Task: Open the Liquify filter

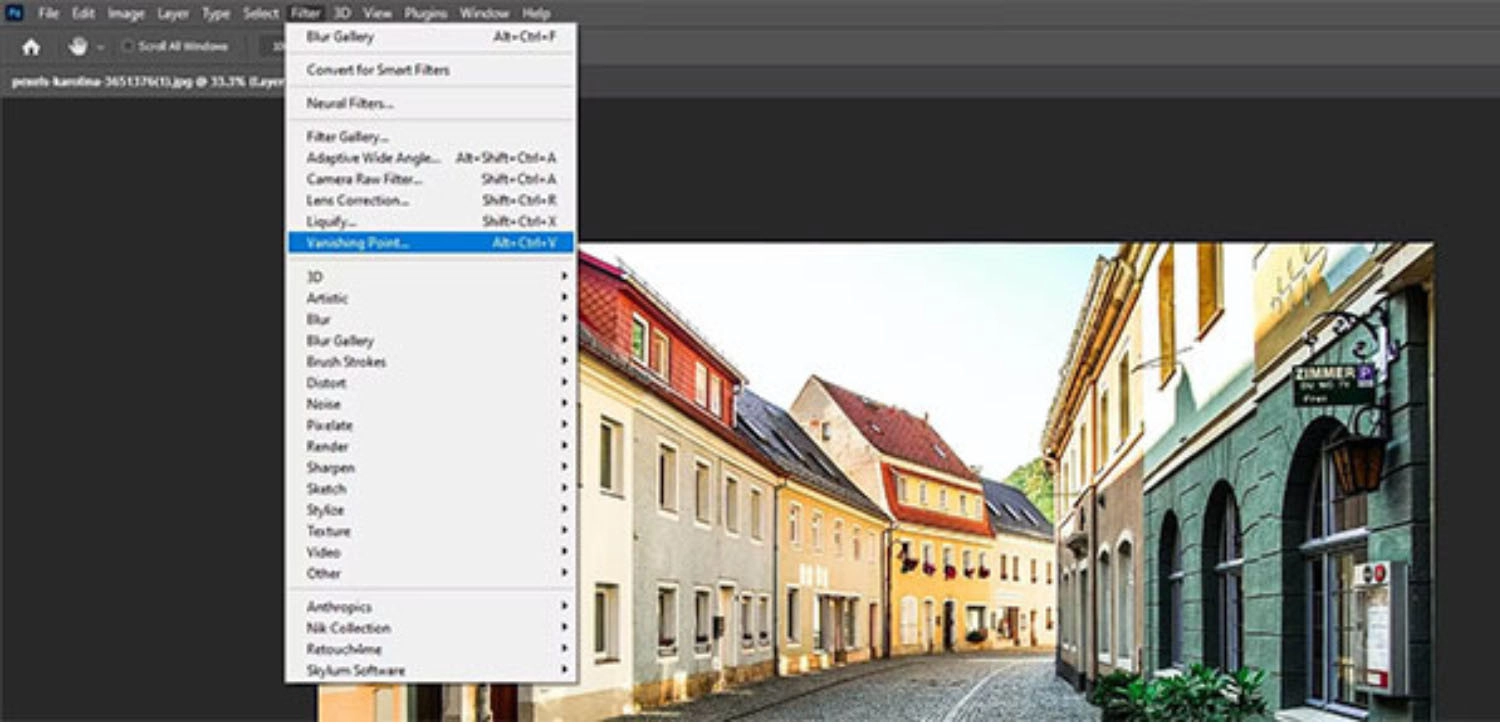Action: tap(431, 221)
